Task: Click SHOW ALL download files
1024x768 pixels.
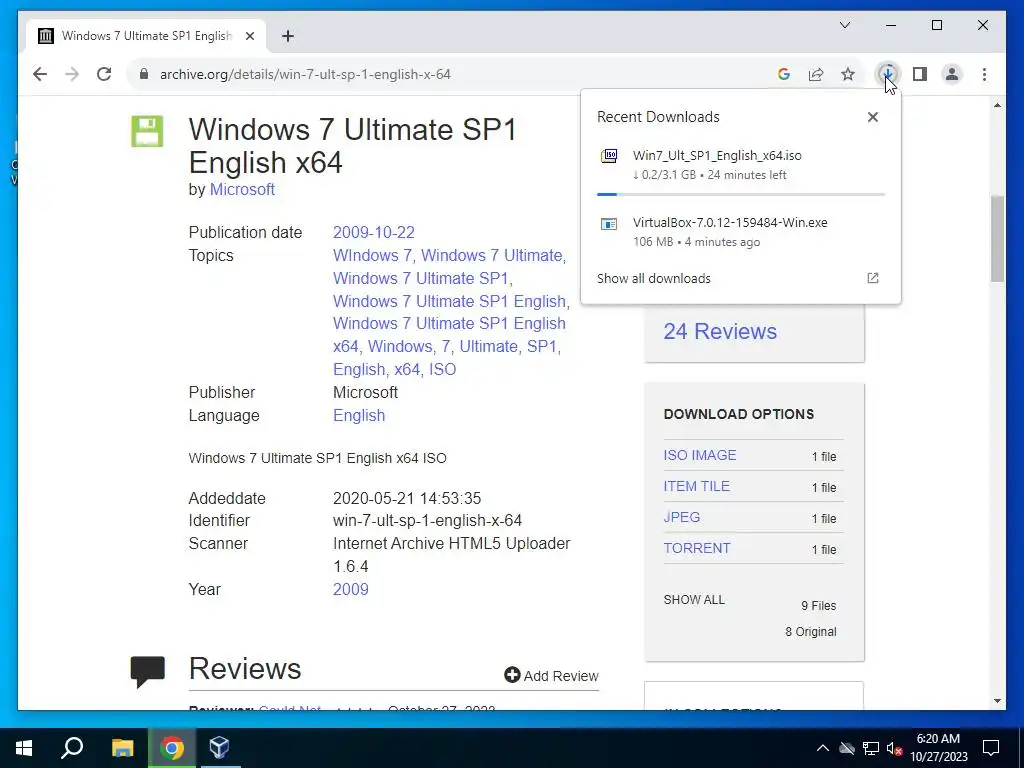Action: 694,600
